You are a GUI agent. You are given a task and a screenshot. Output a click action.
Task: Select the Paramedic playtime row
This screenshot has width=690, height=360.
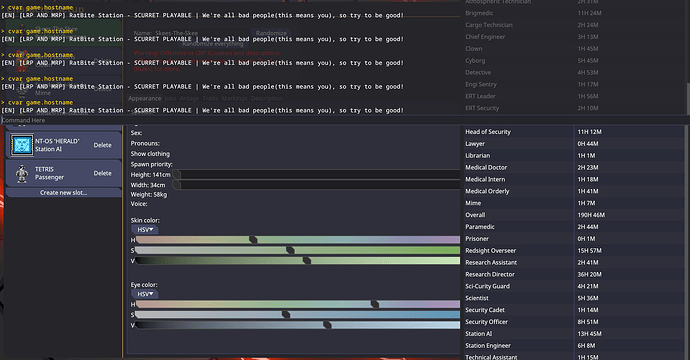point(574,227)
